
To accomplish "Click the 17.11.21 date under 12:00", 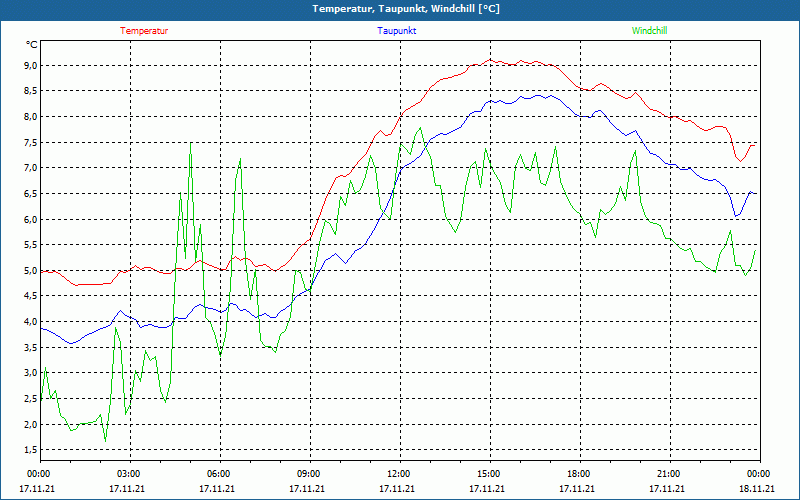I will point(397,488).
